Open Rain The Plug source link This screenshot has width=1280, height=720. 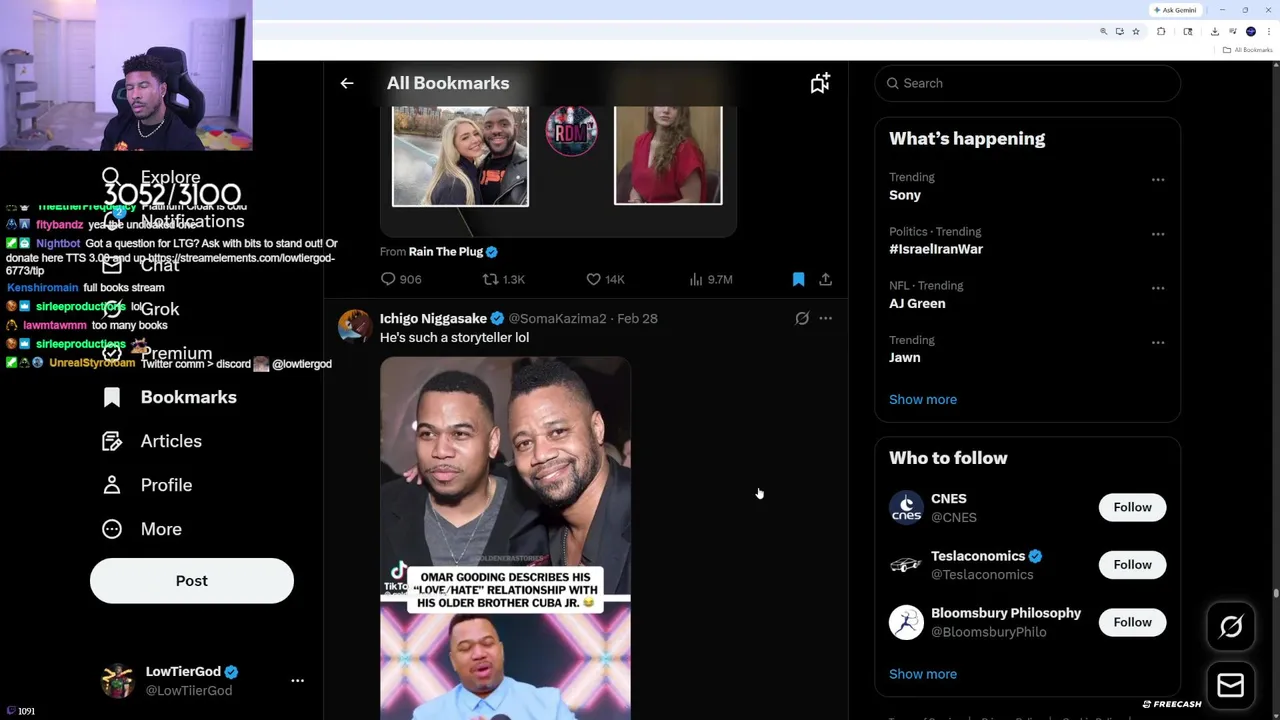445,252
